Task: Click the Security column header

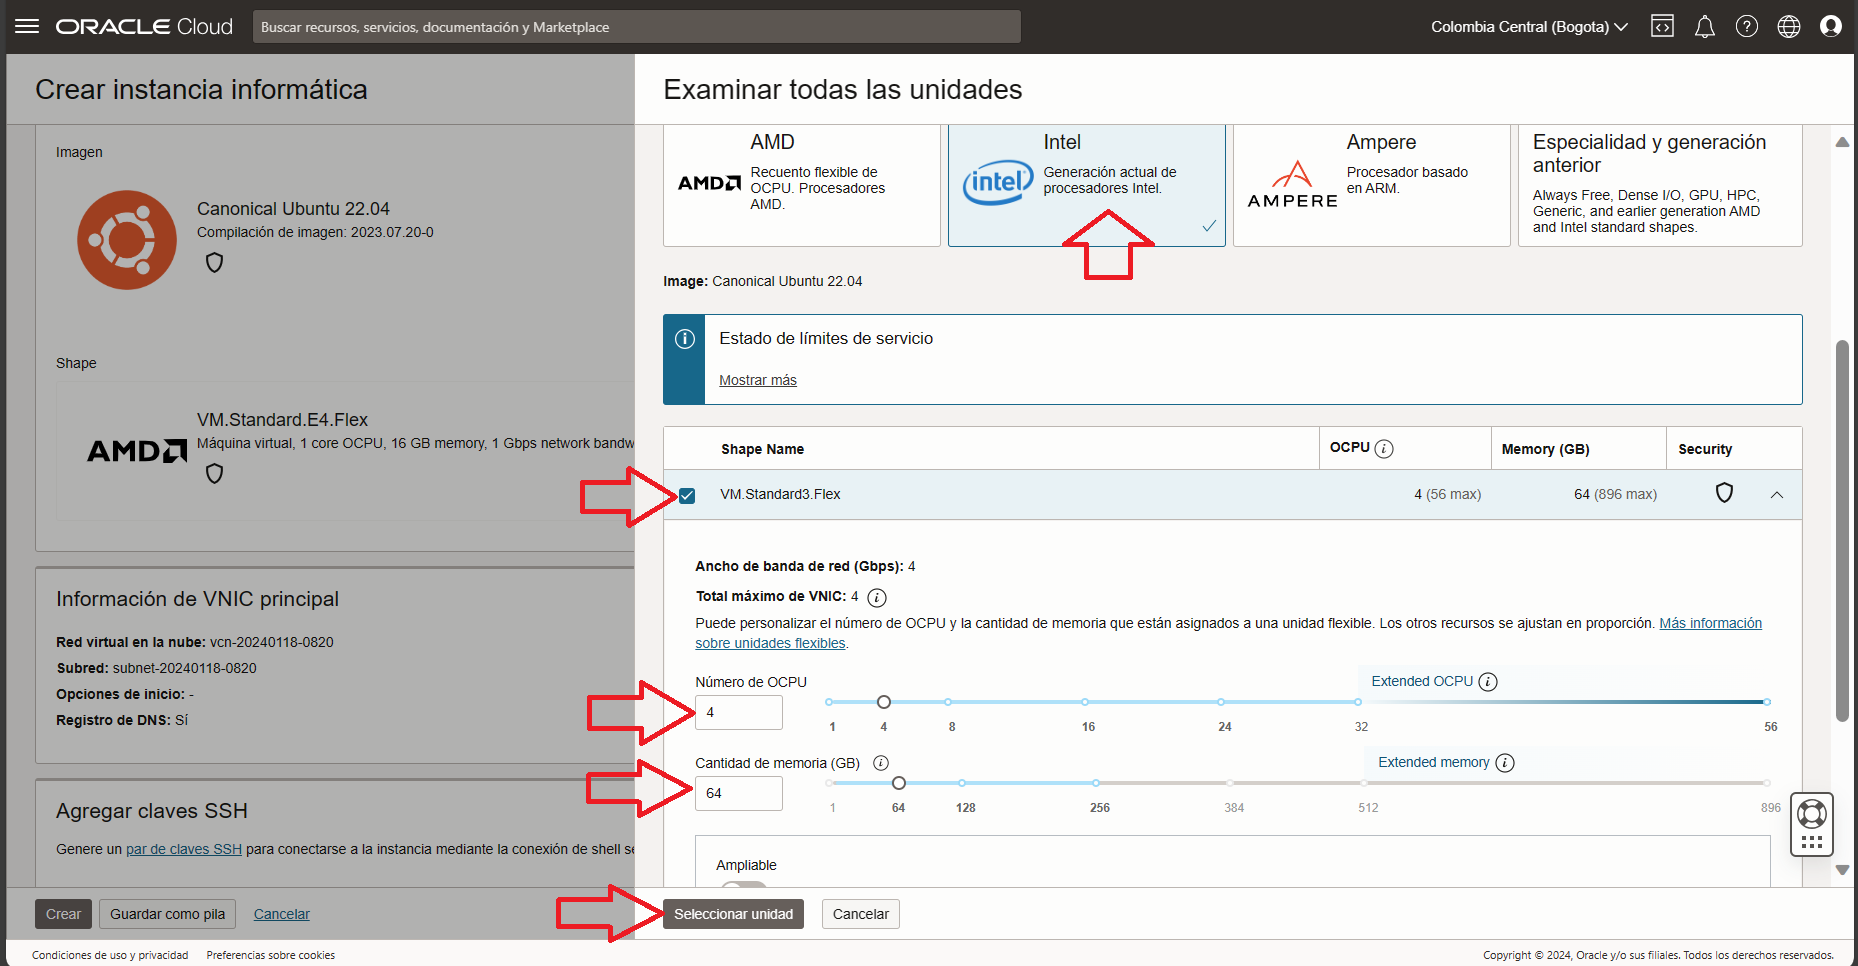Action: pyautogui.click(x=1705, y=449)
